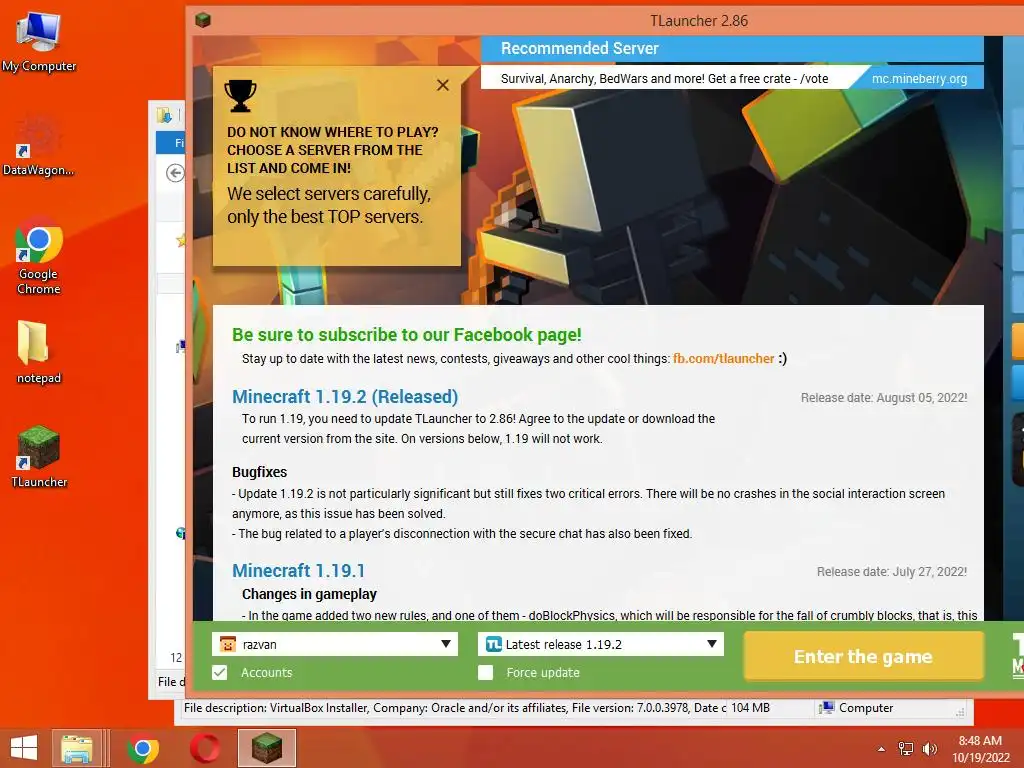
Task: Open the notepad folder on desktop
Action: (39, 353)
